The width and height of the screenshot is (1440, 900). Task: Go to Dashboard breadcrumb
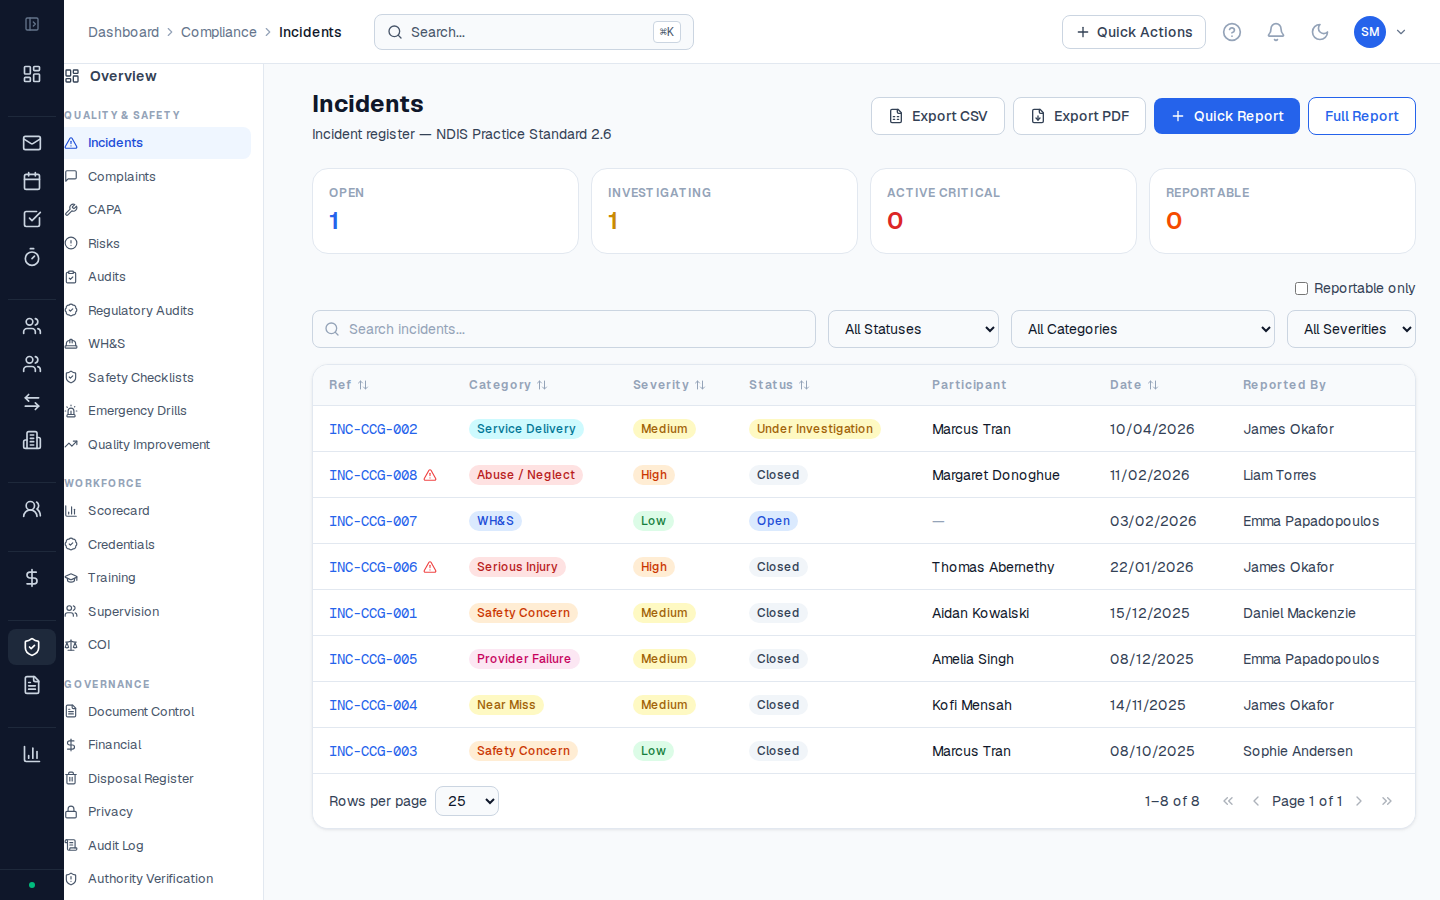pos(123,32)
